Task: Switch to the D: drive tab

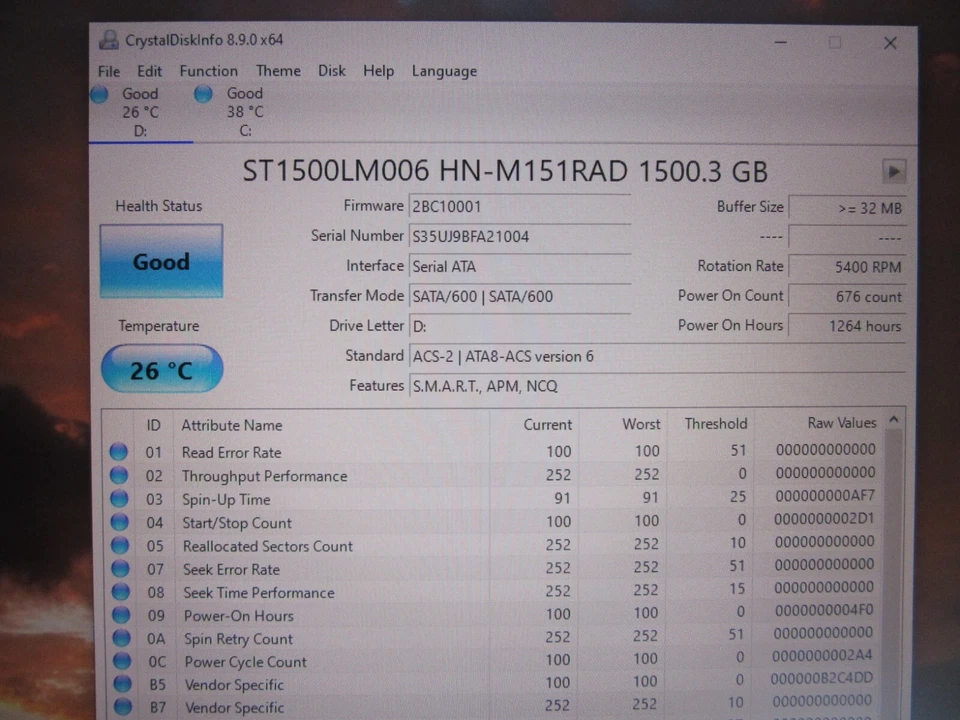Action: [140, 112]
